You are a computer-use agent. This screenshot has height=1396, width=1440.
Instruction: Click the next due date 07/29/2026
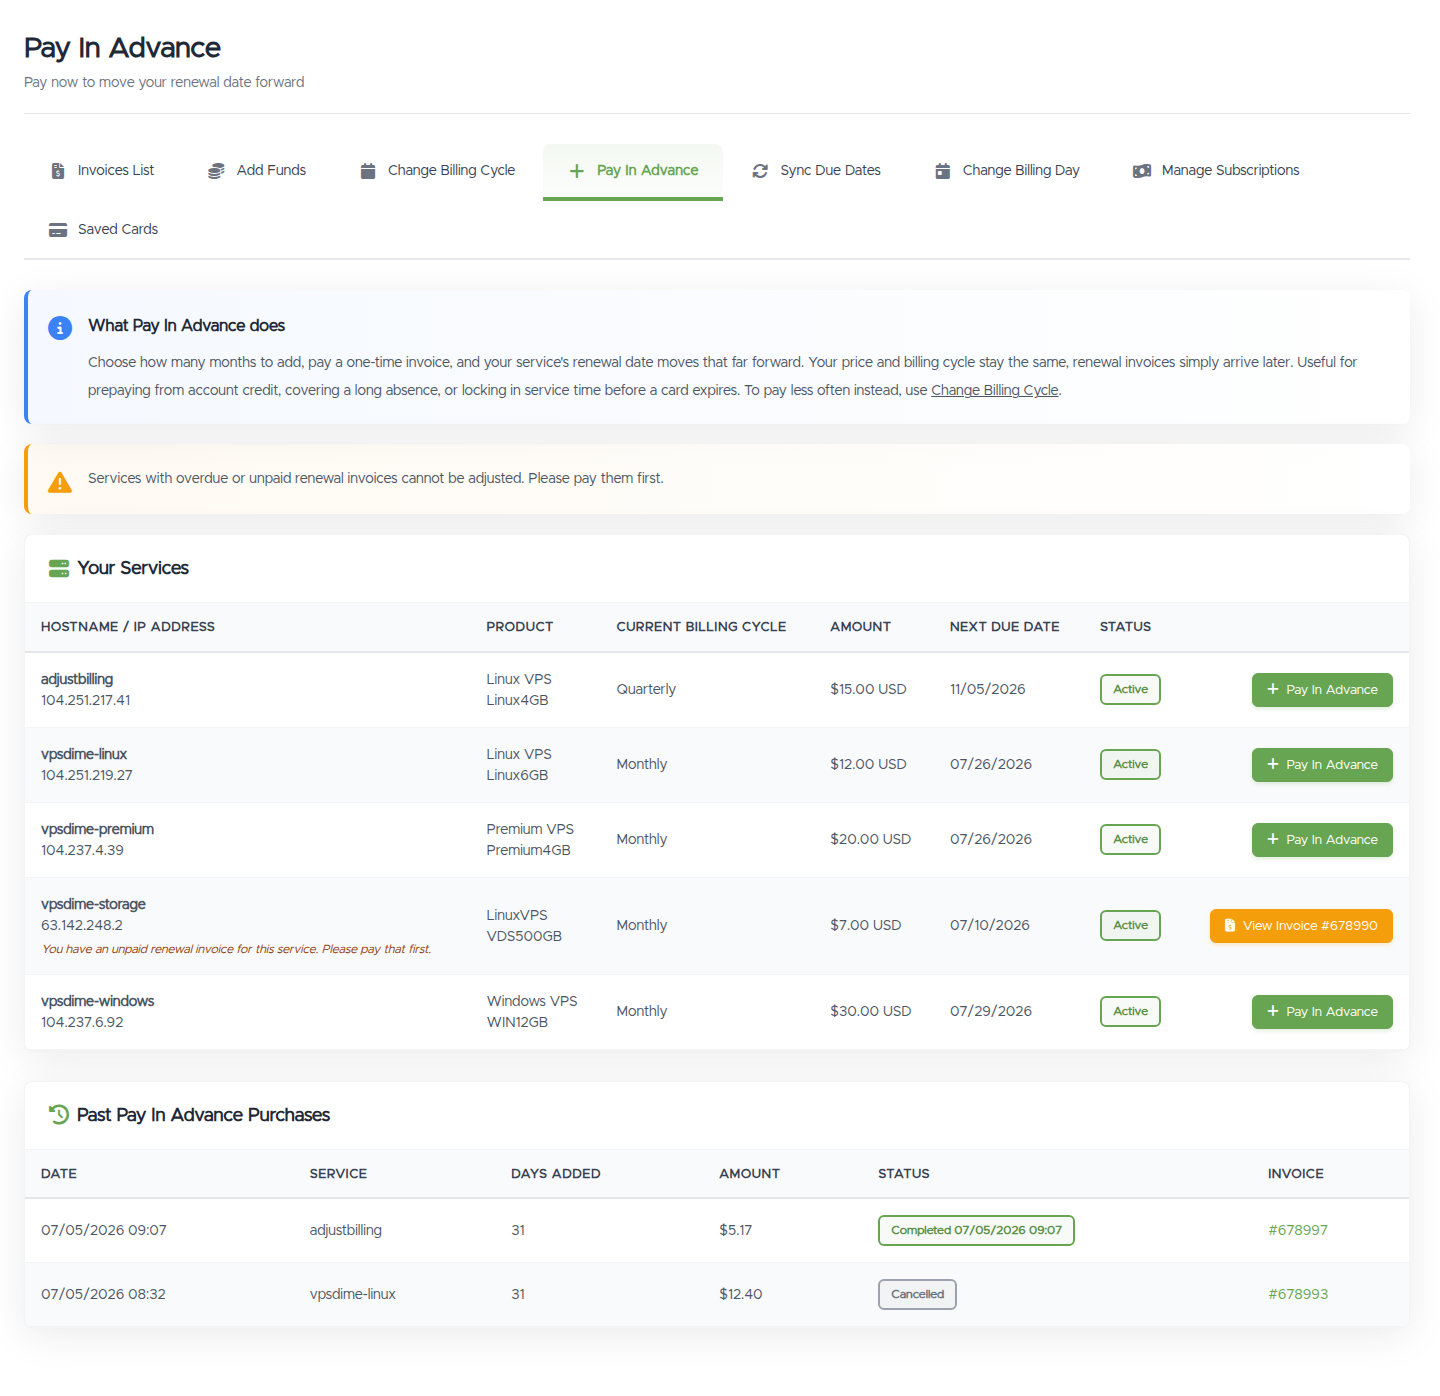[x=991, y=1011]
